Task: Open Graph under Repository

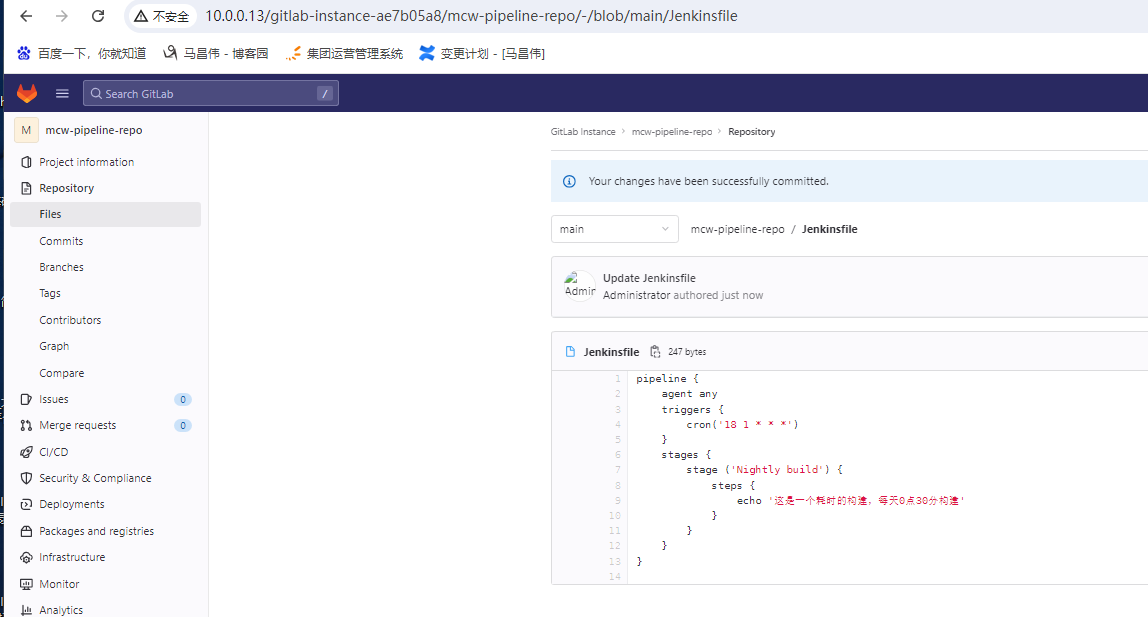Action: (54, 346)
